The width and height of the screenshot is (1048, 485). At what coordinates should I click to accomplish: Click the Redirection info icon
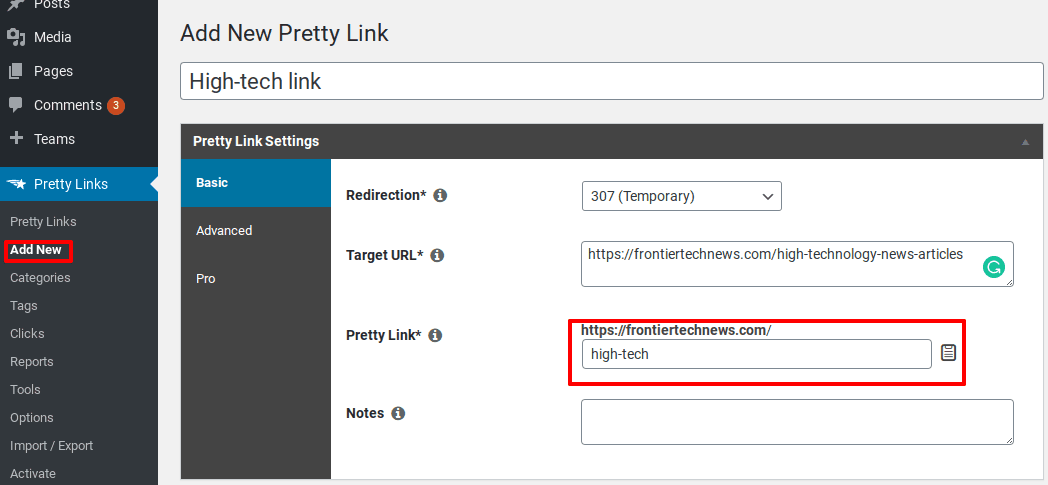(440, 196)
